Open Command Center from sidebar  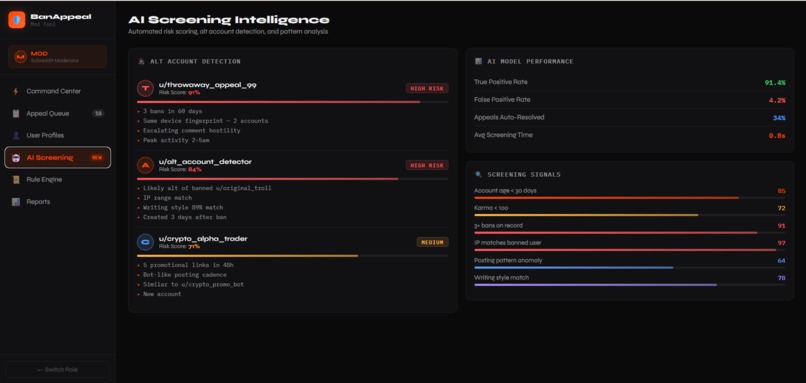(x=58, y=92)
